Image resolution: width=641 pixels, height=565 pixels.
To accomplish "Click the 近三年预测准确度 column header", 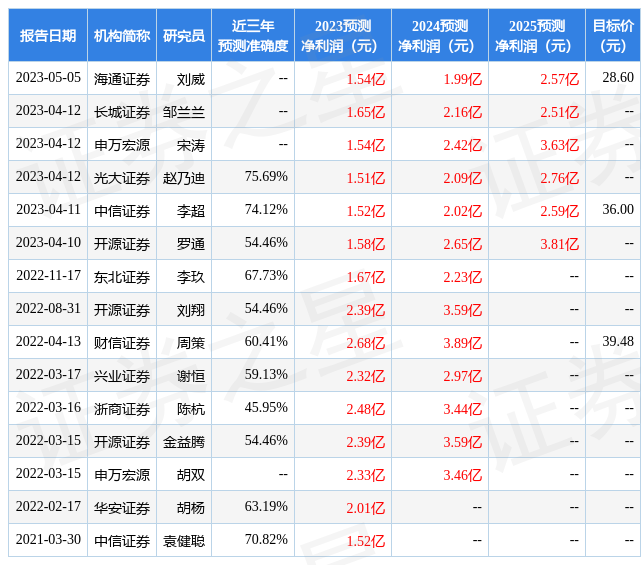I will pyautogui.click(x=253, y=36).
